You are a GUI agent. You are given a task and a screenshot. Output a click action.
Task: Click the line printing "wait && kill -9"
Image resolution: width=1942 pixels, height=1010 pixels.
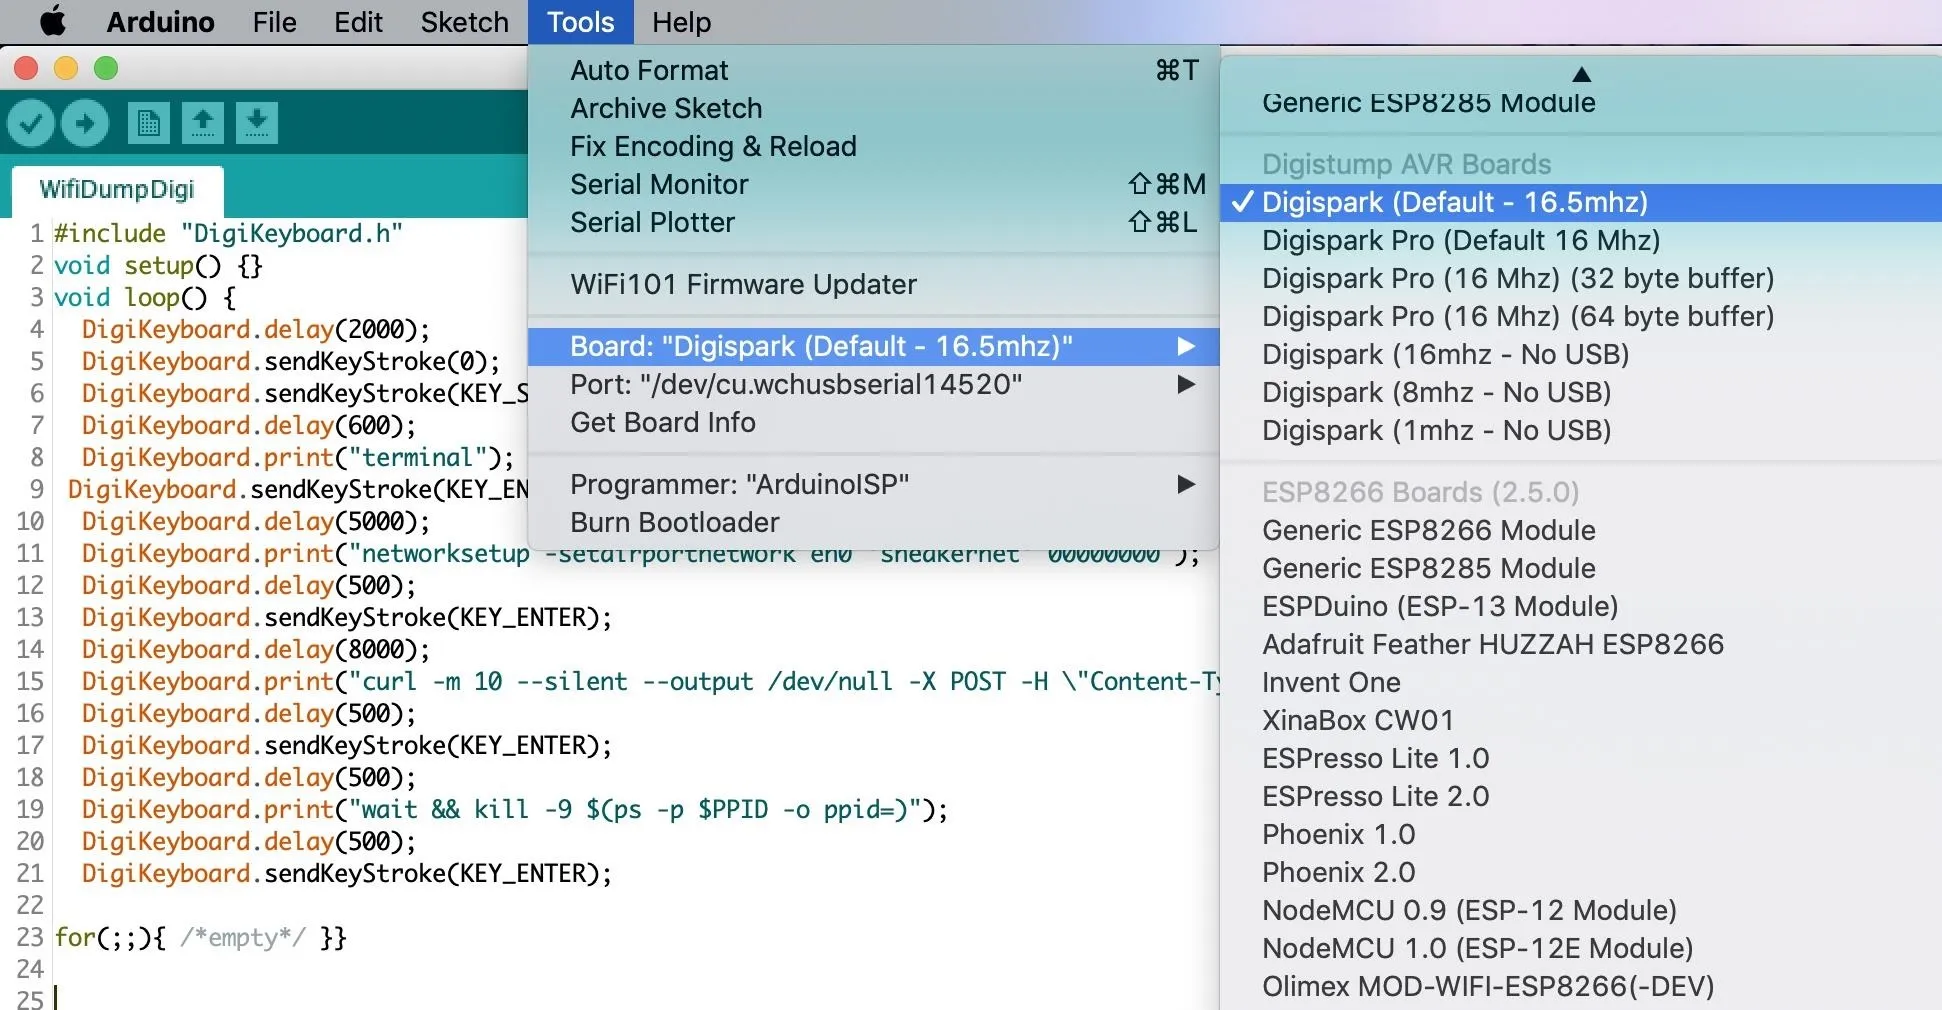[515, 809]
